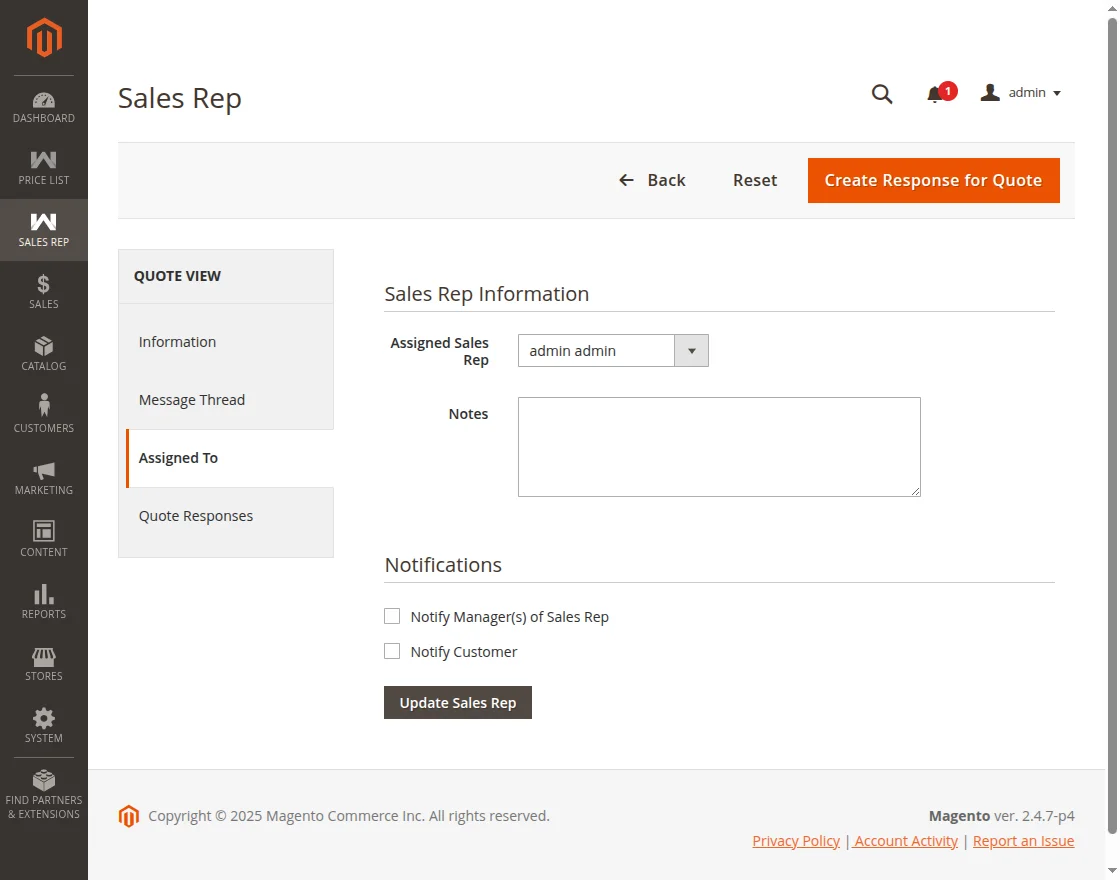Viewport: 1120px width, 880px height.
Task: Open the notifications bell icon
Action: click(x=935, y=95)
